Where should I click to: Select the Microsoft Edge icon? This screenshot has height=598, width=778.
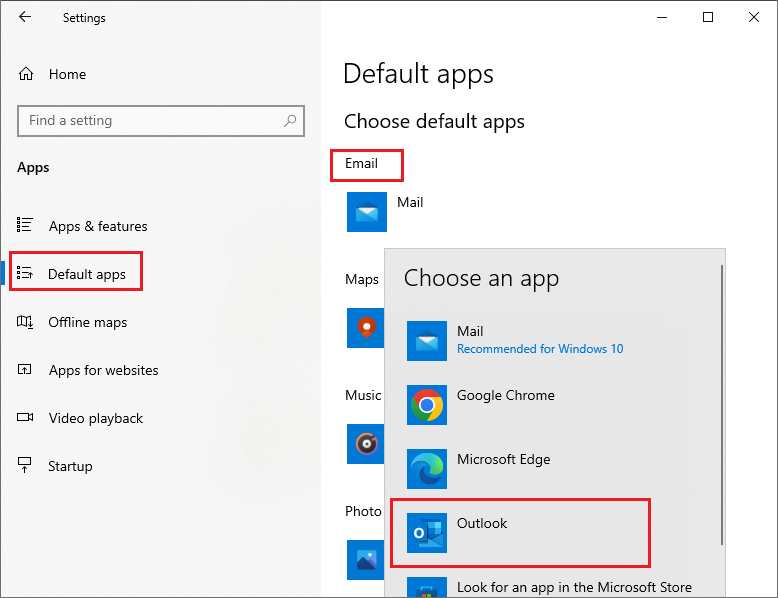pyautogui.click(x=427, y=469)
